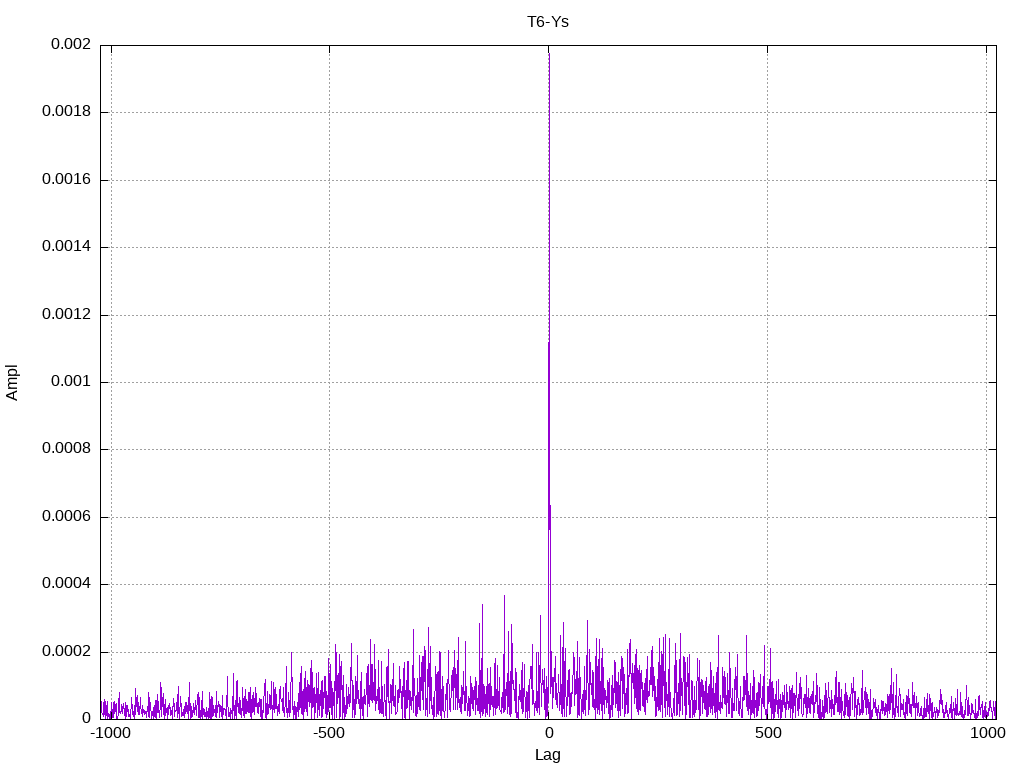Click the 0 tick label on y-axis
This screenshot has height=768, width=1024.
coord(86,719)
